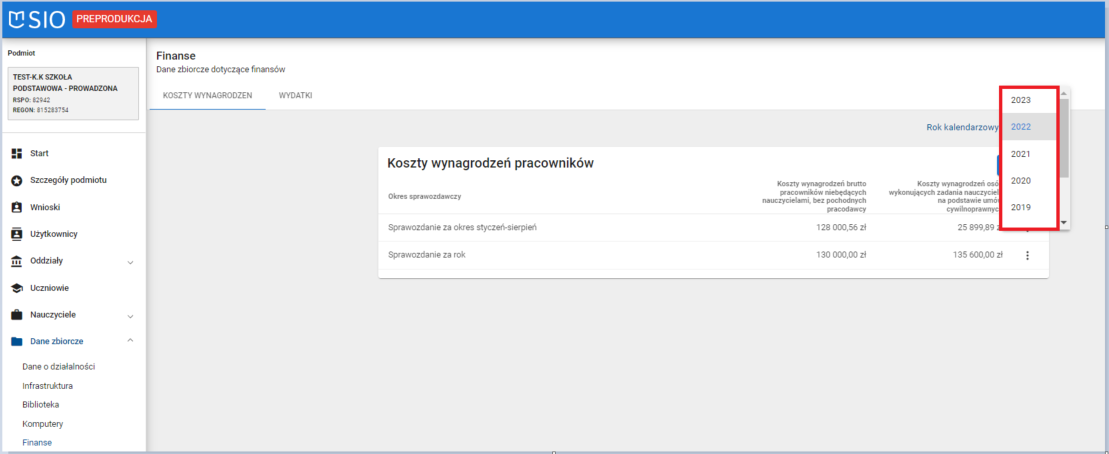Click the Oddziały building icon
This screenshot has width=1109, height=454.
coord(16,261)
